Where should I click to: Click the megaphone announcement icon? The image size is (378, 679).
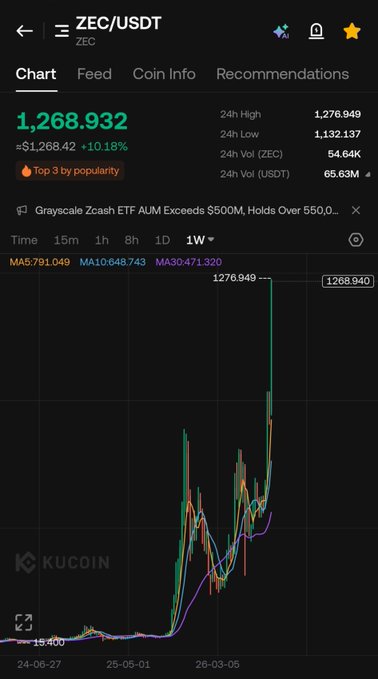click(22, 210)
